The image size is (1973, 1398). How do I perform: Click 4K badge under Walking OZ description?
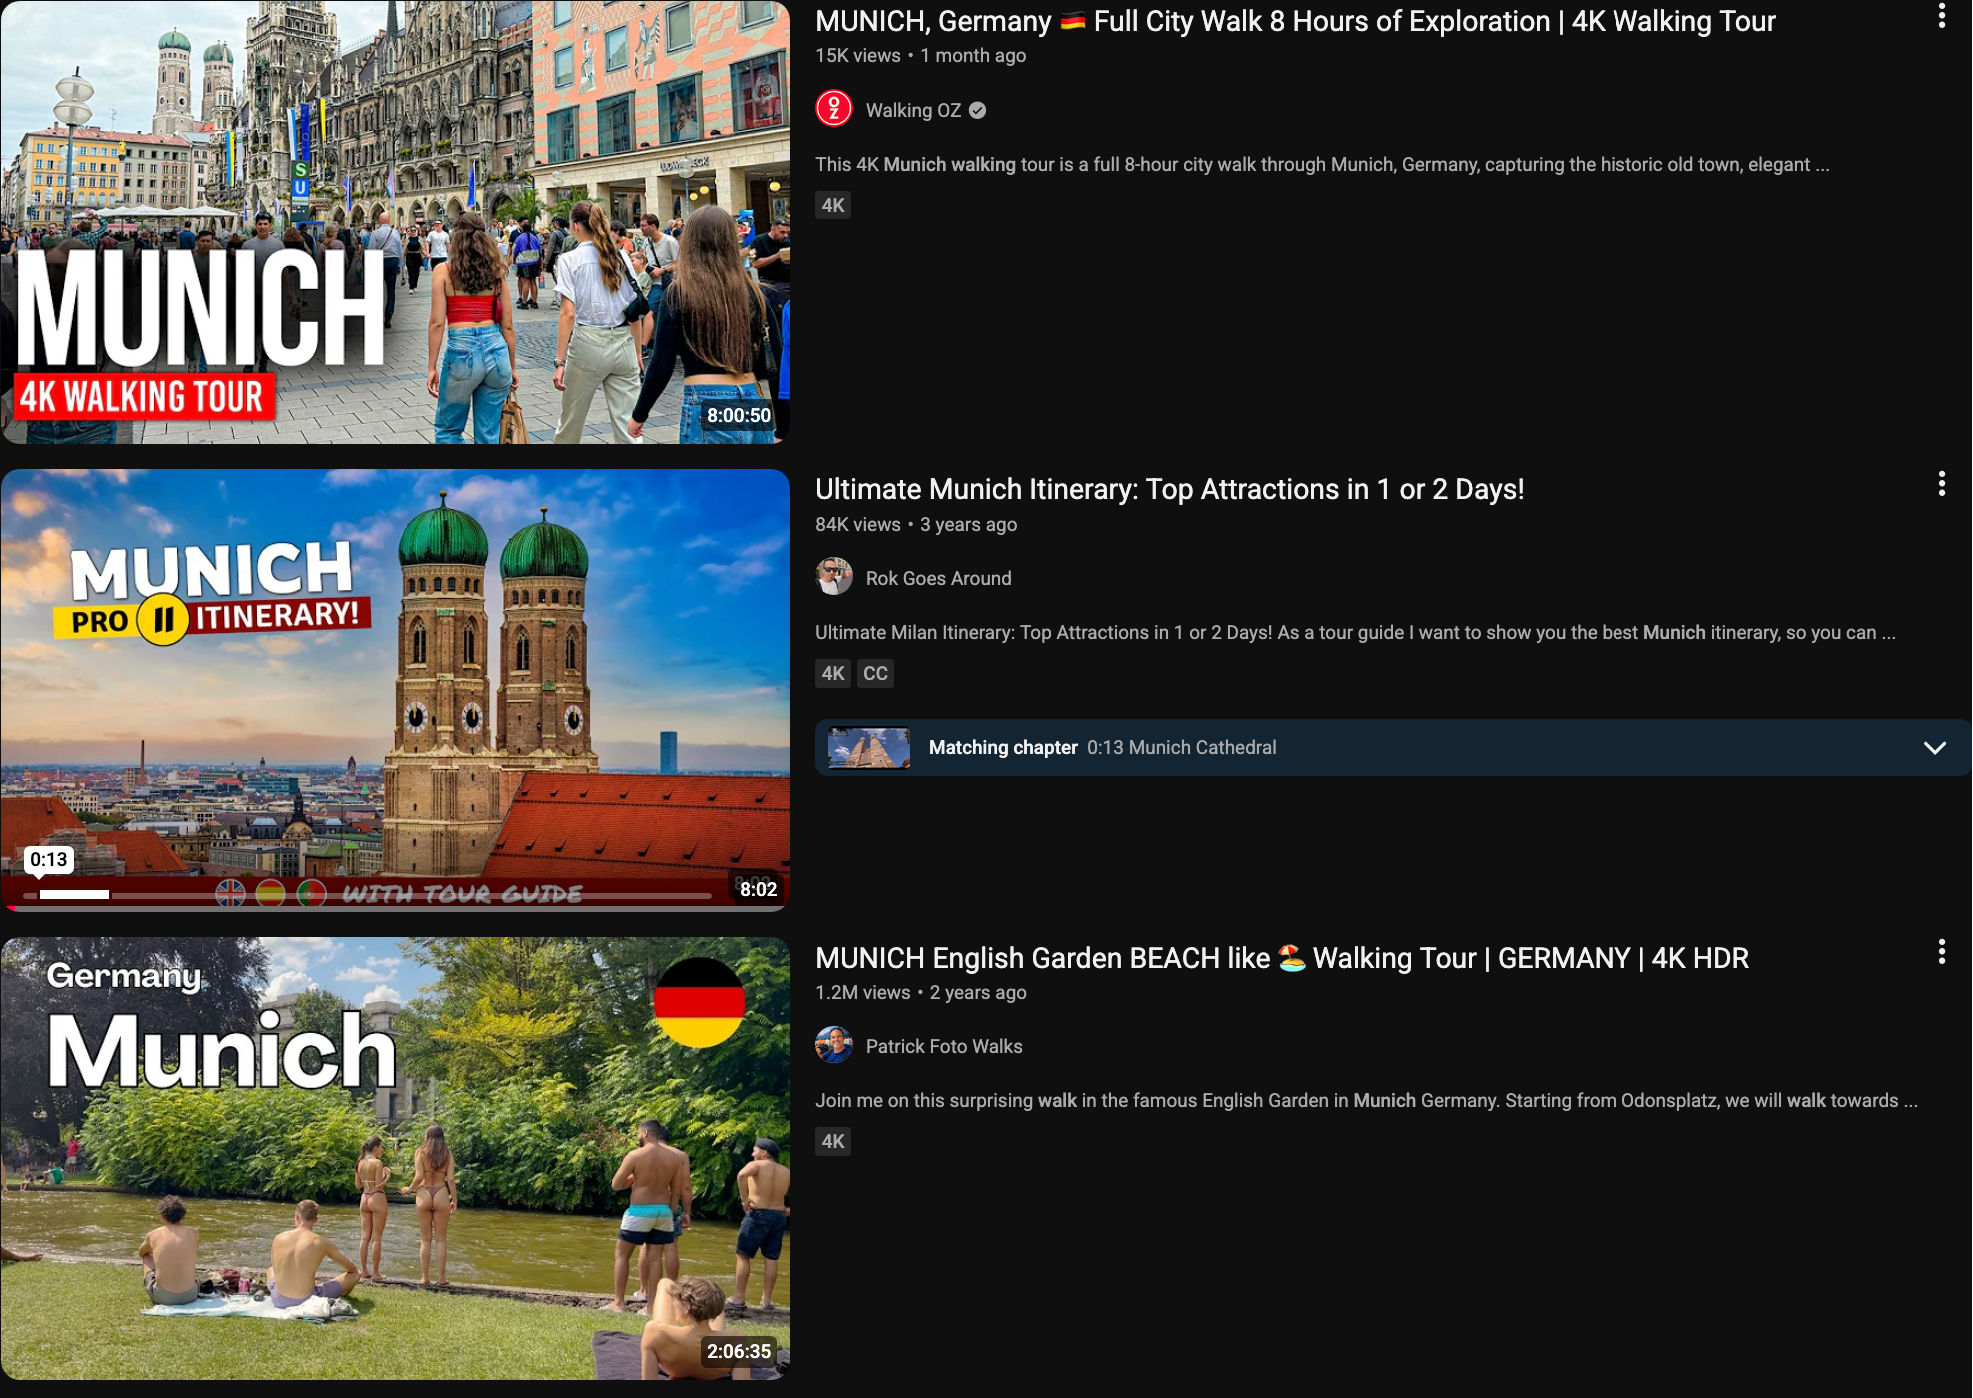point(833,205)
